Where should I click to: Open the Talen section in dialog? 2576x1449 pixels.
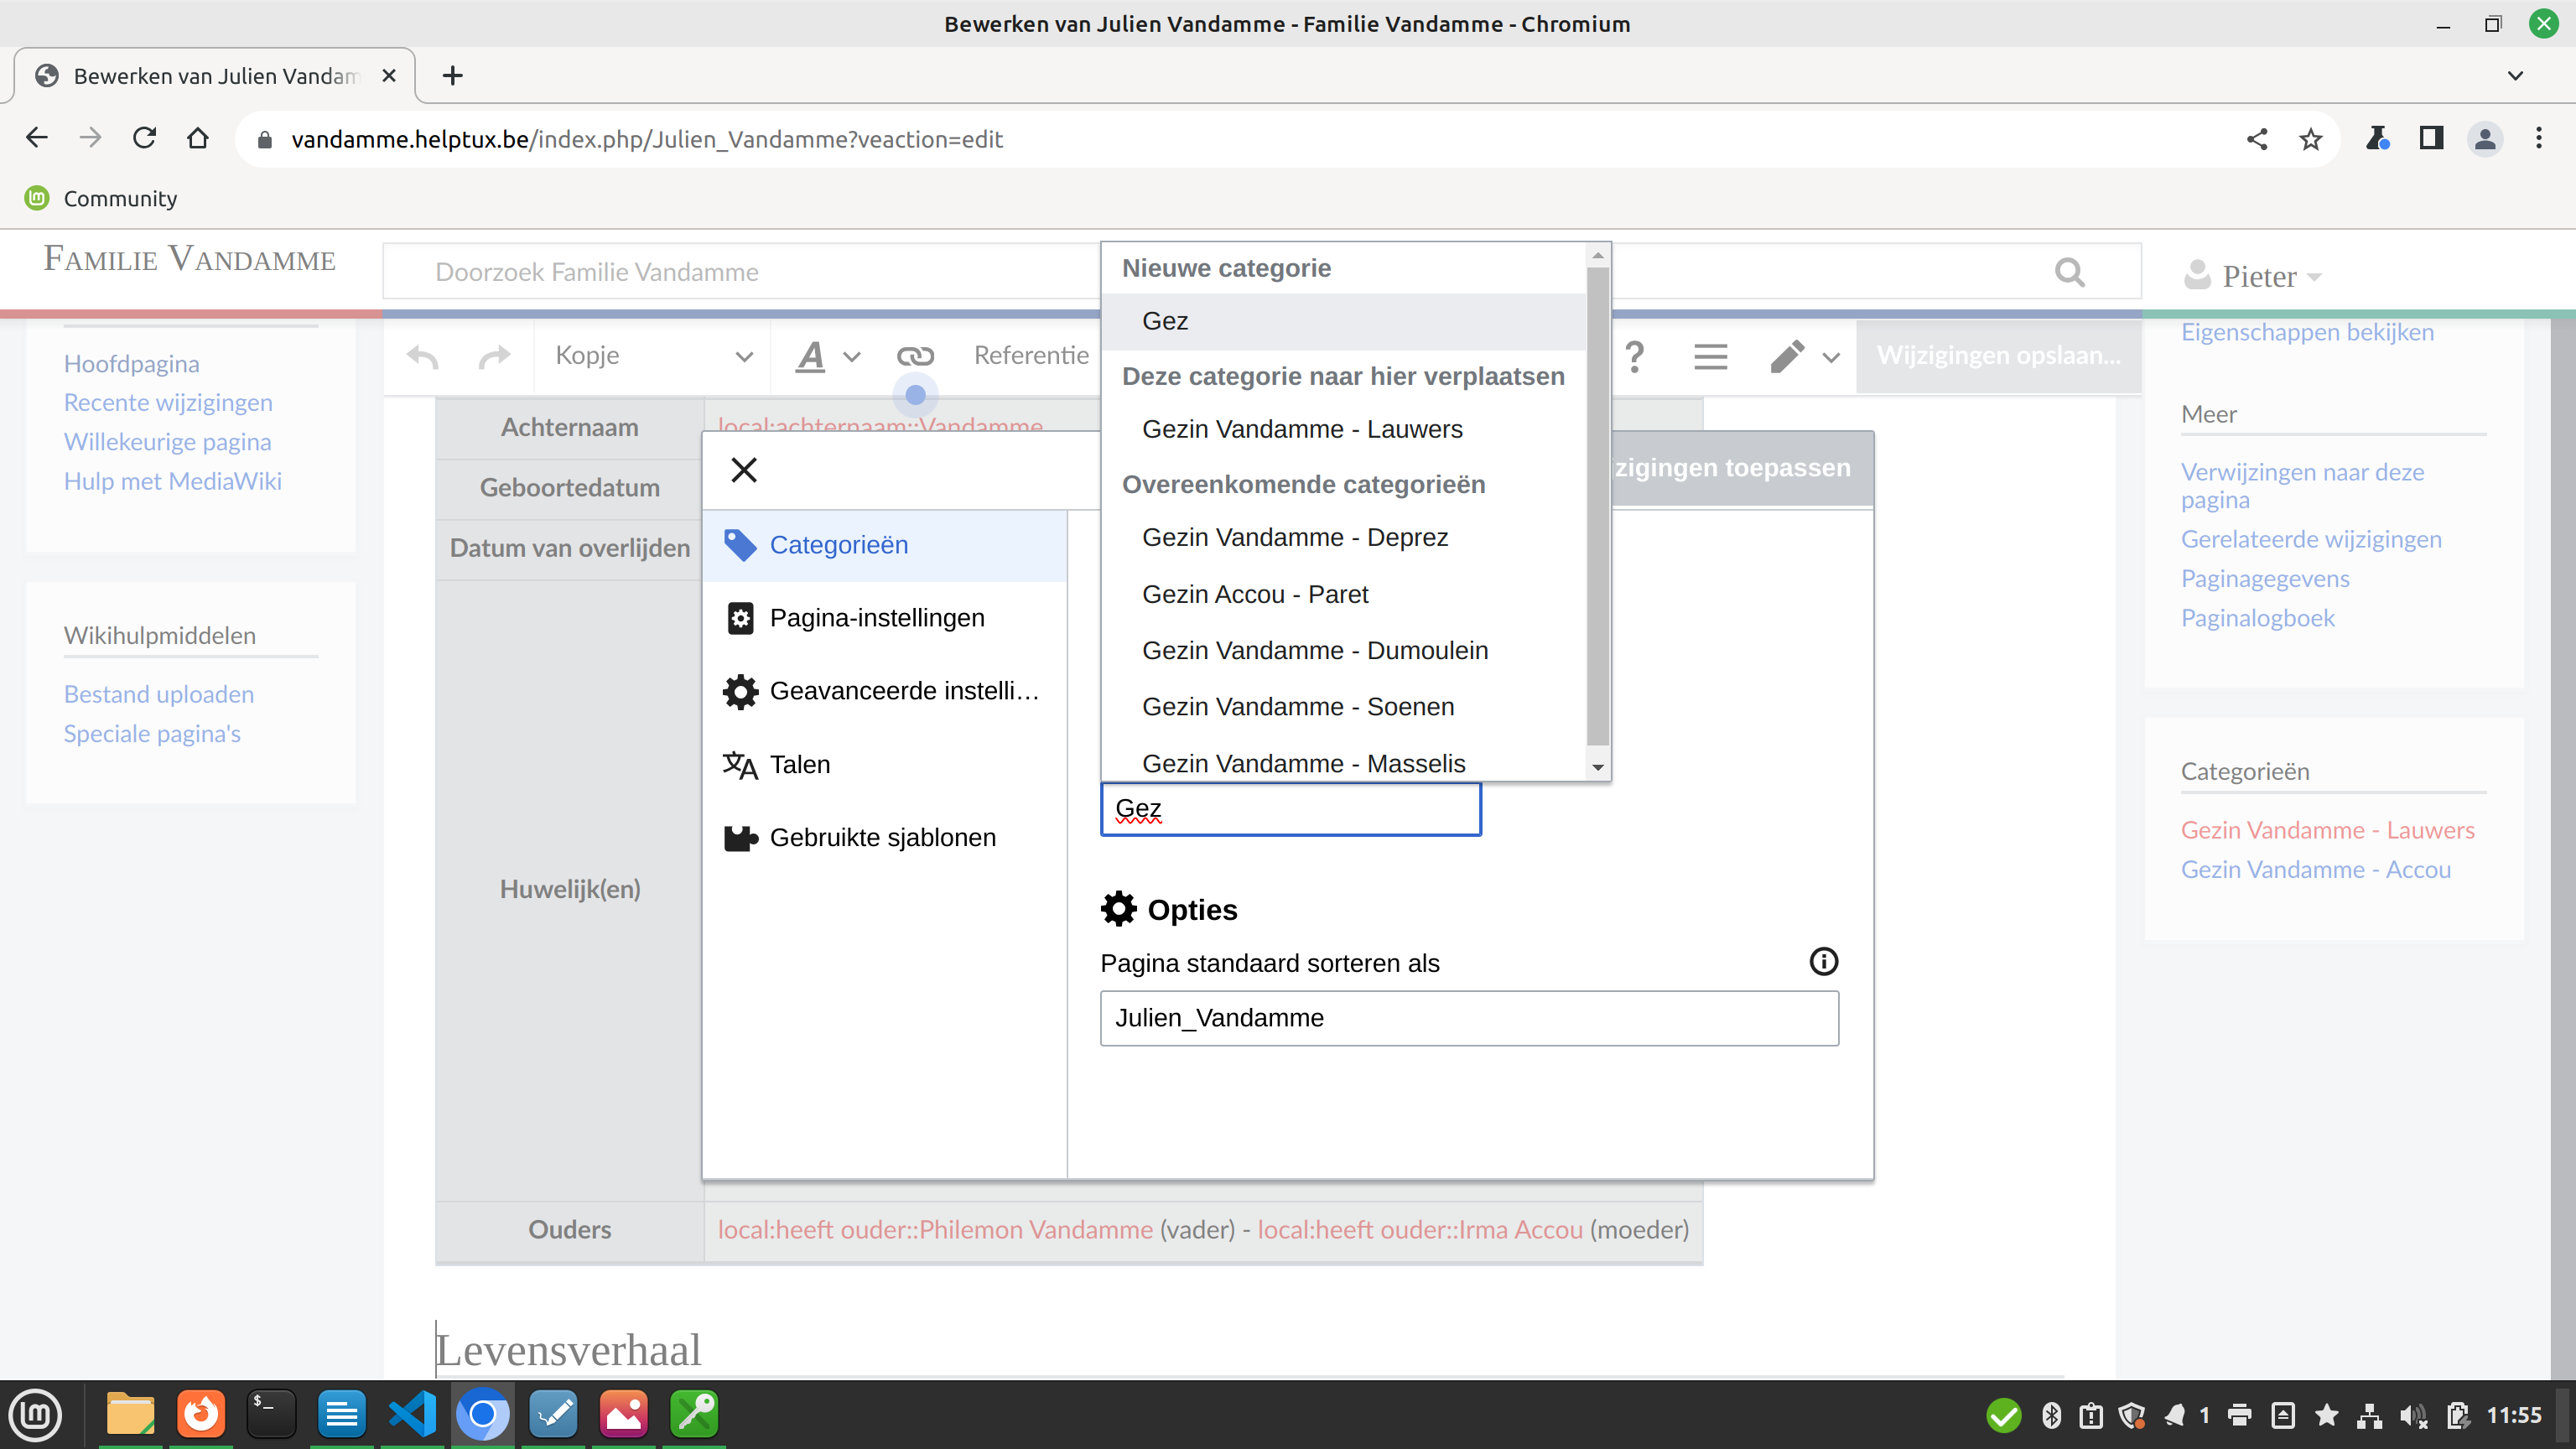(800, 765)
